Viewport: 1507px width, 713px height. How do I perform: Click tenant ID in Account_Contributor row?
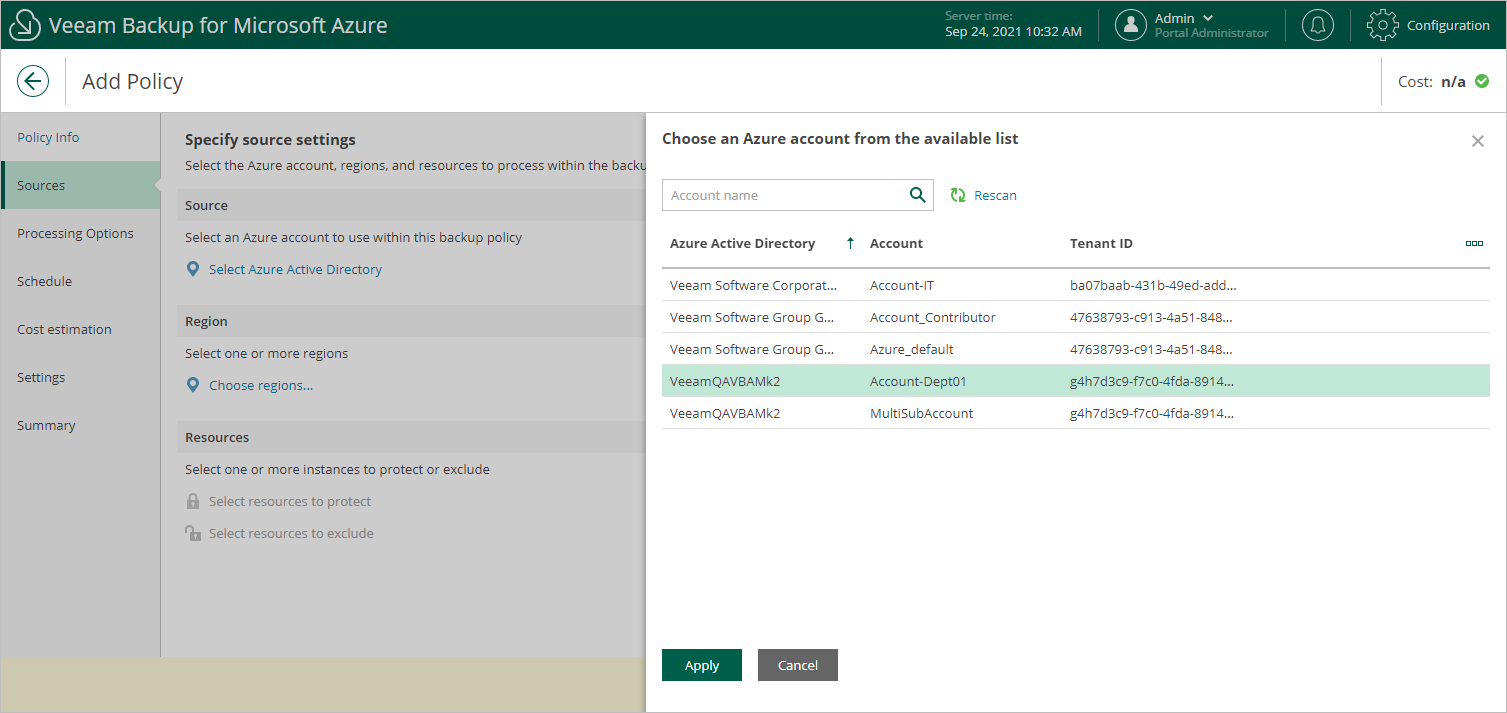click(1151, 317)
